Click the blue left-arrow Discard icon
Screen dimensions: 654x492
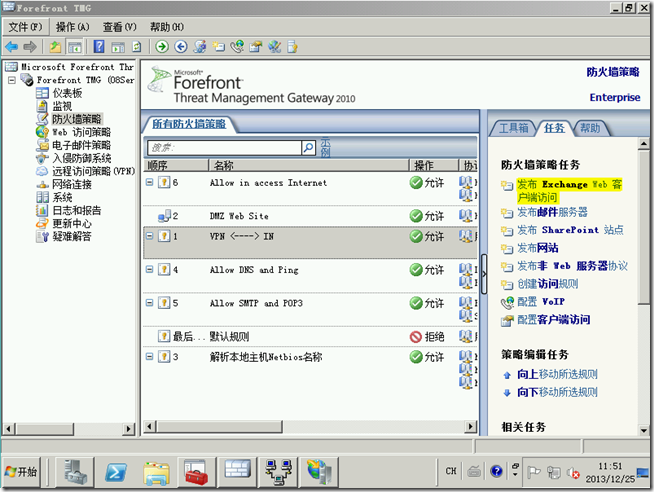click(181, 47)
